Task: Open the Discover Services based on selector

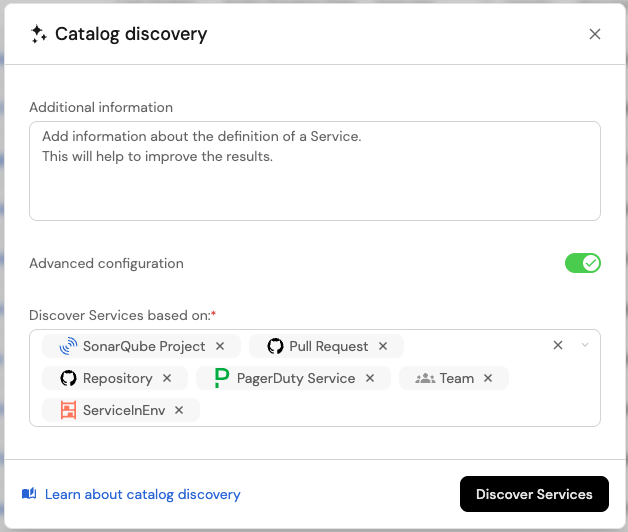Action: point(400,410)
